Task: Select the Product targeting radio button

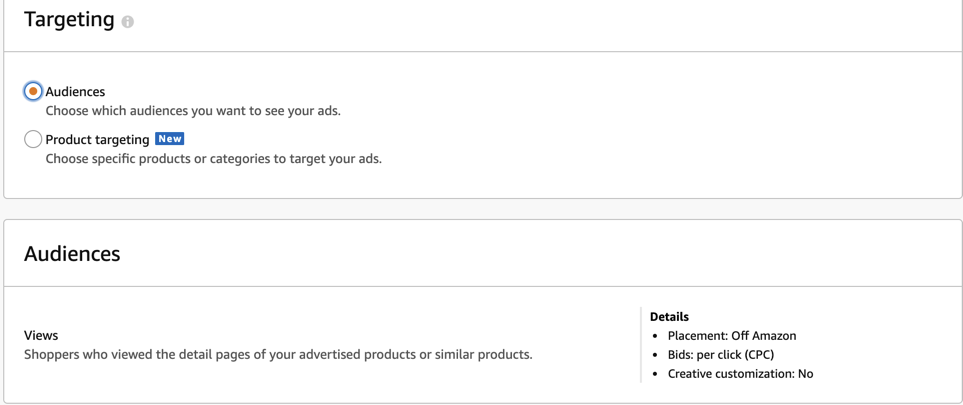Action: [x=33, y=140]
